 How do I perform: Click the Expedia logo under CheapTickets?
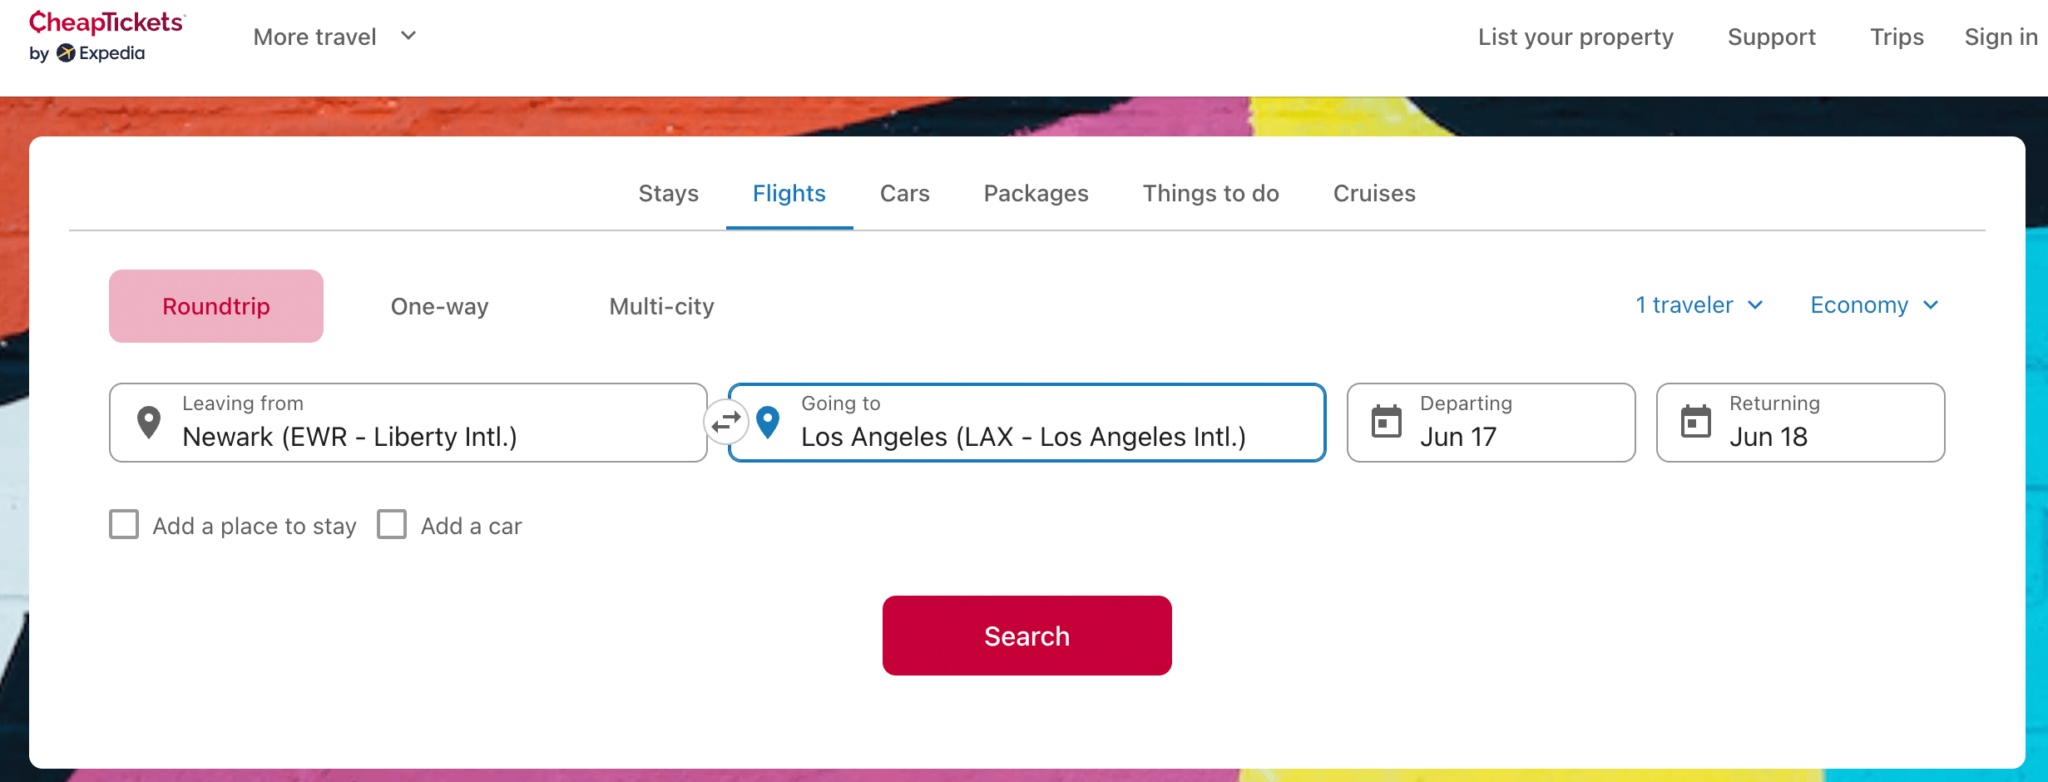[x=87, y=55]
